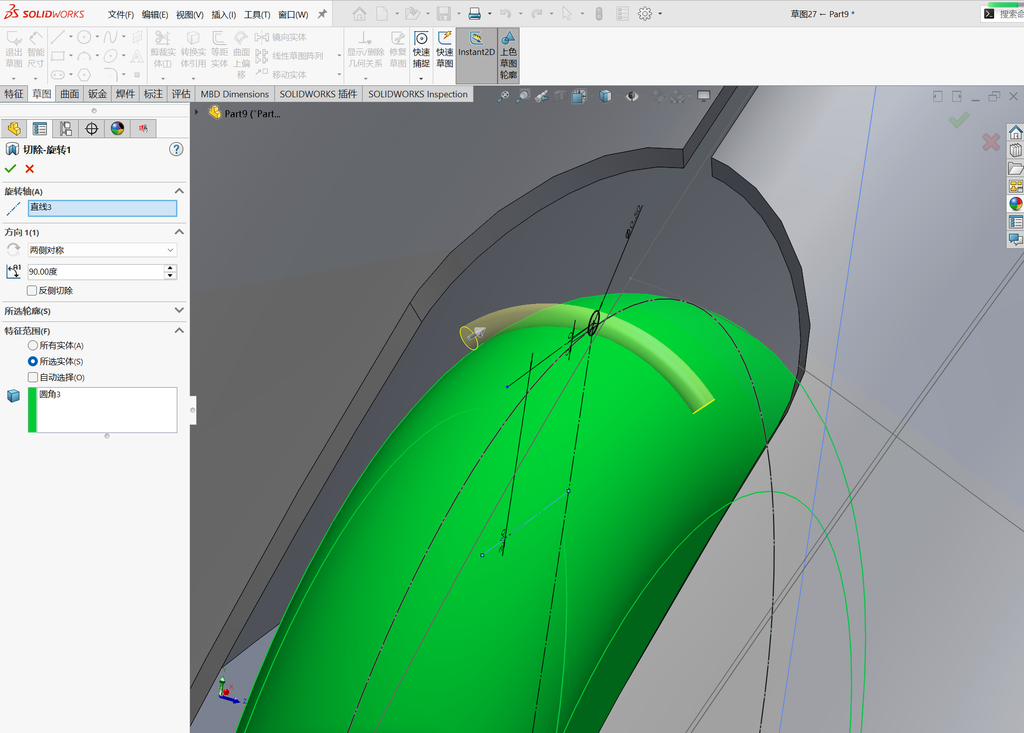Open Hide/Show Items eye icon

[x=632, y=97]
